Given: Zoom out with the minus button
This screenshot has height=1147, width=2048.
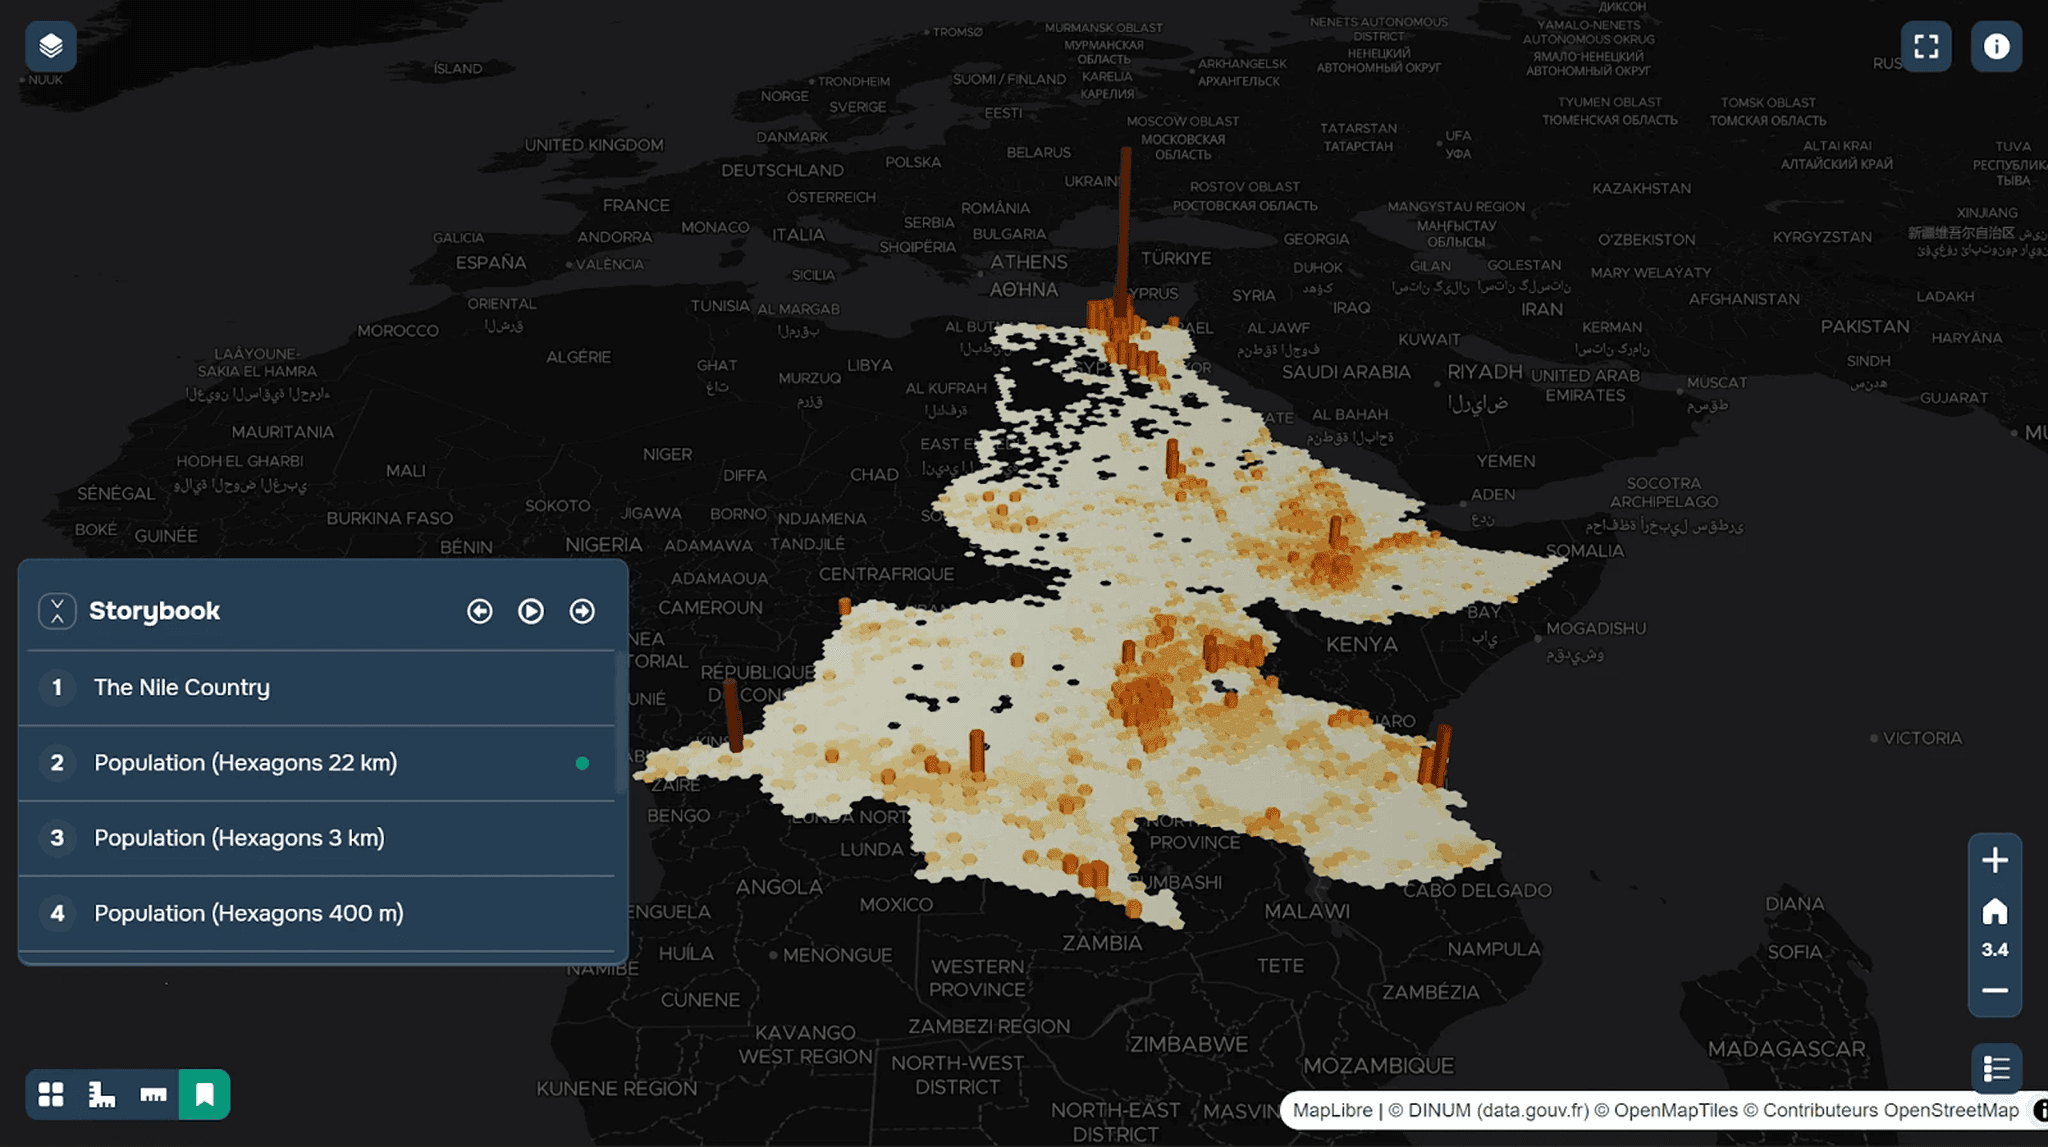Looking at the screenshot, I should pos(1994,991).
